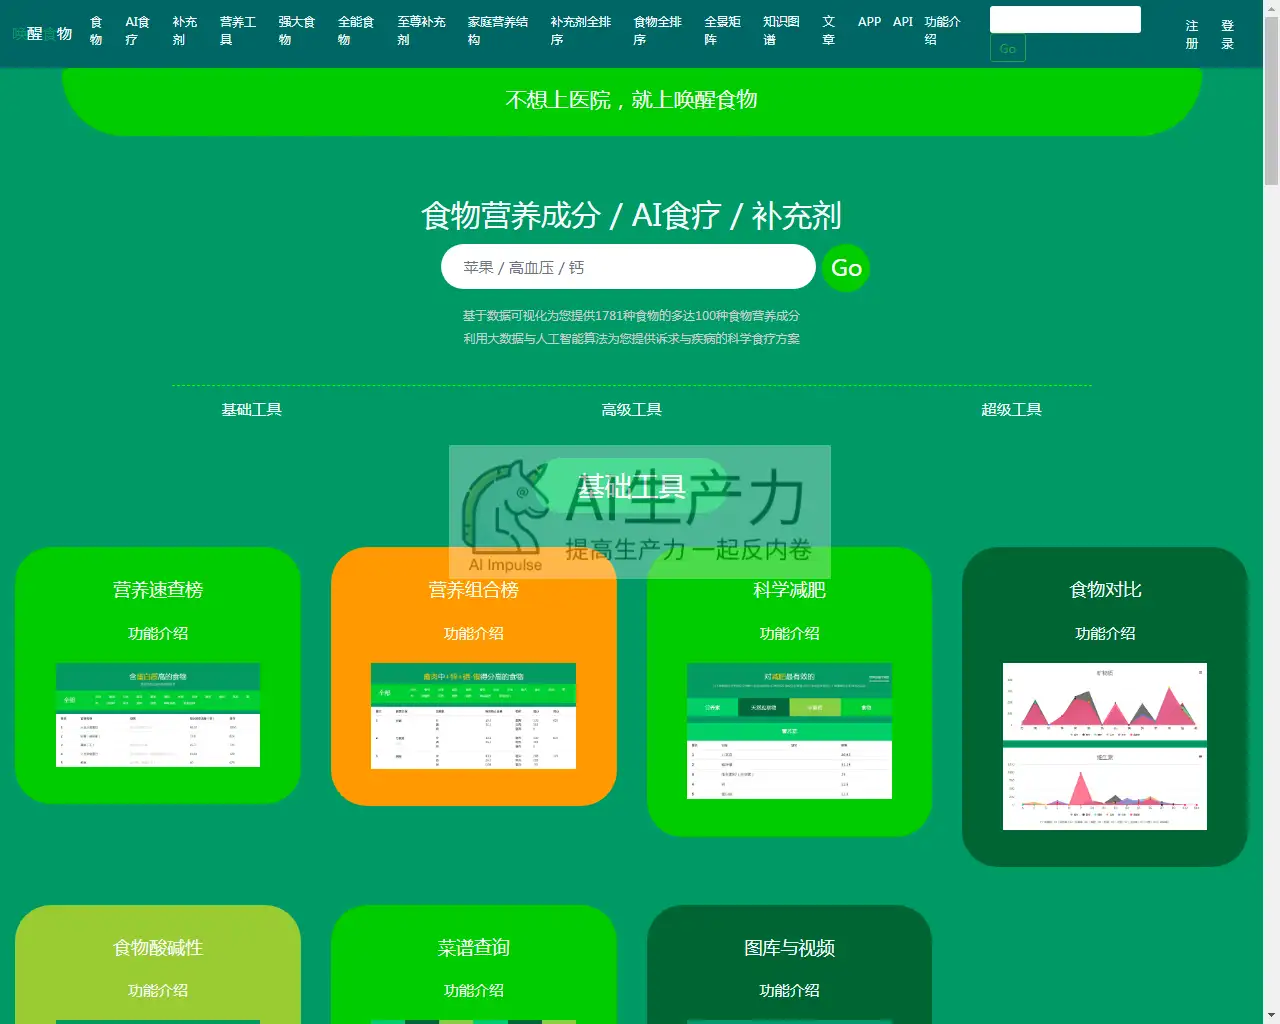
Task: Open the APP navigation link
Action: click(869, 21)
